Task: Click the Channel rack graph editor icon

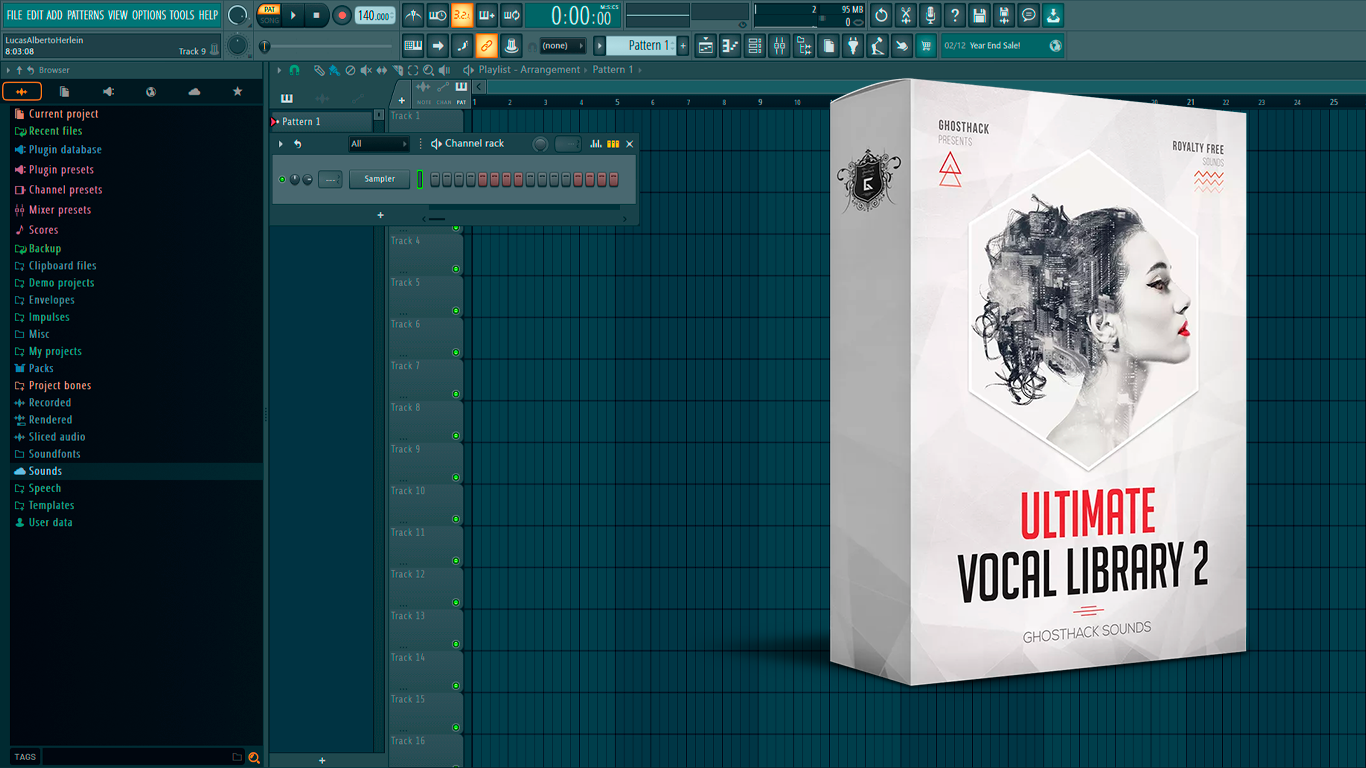Action: click(596, 144)
